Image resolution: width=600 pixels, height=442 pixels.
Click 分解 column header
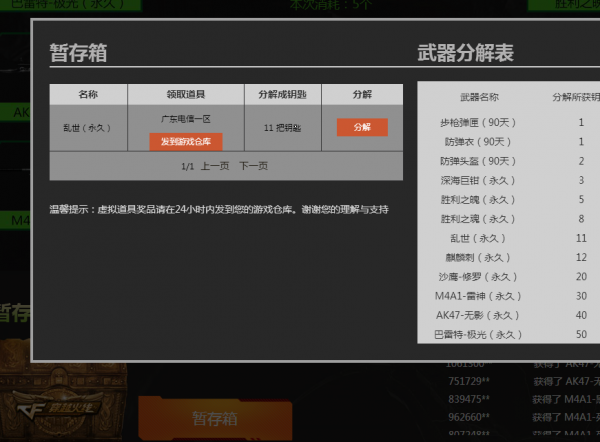pyautogui.click(x=362, y=94)
